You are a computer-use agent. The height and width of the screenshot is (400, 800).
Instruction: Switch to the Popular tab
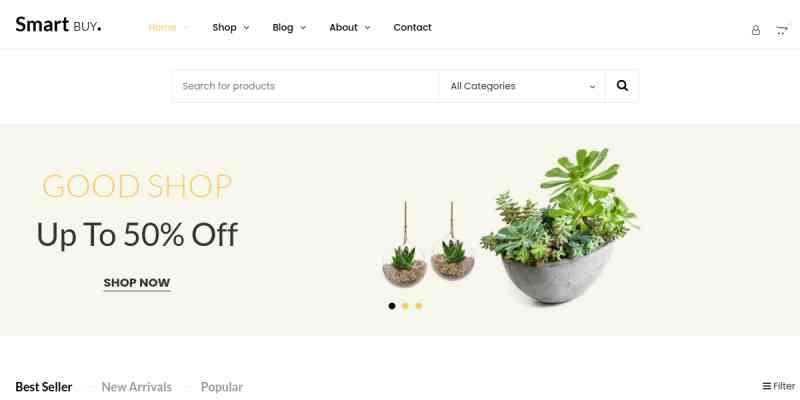(221, 387)
